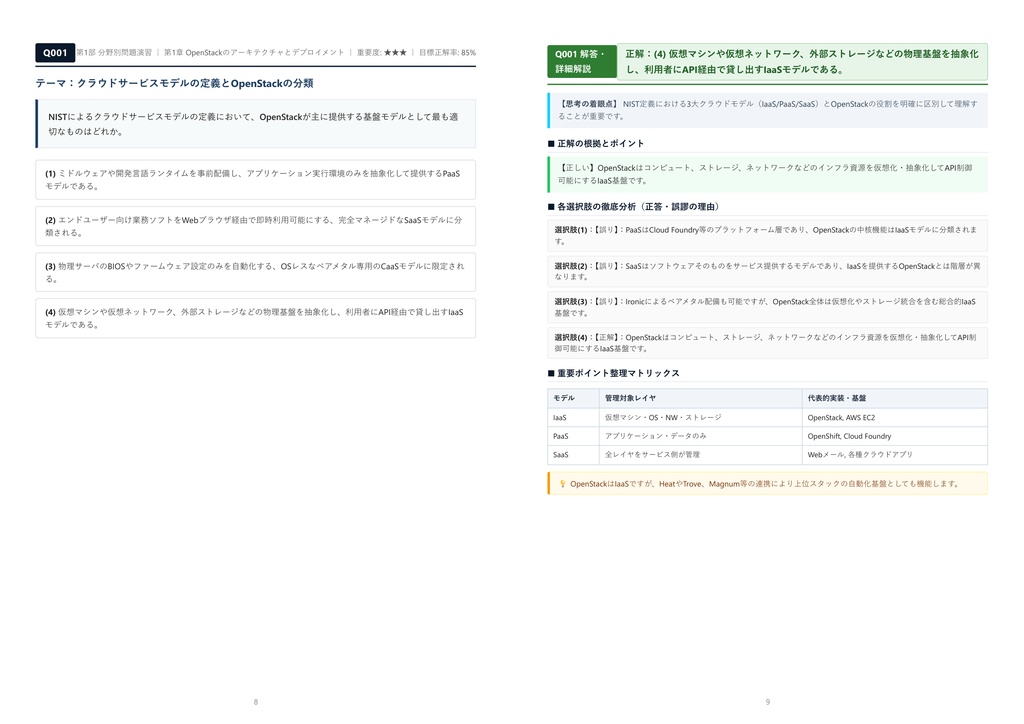Click the '目標正解率: 85%' label

[447, 52]
